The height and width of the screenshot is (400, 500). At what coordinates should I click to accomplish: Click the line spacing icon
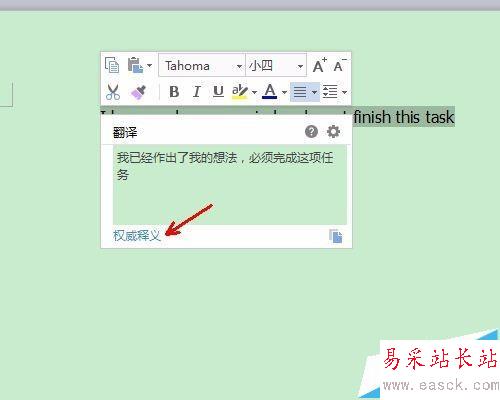(330, 92)
